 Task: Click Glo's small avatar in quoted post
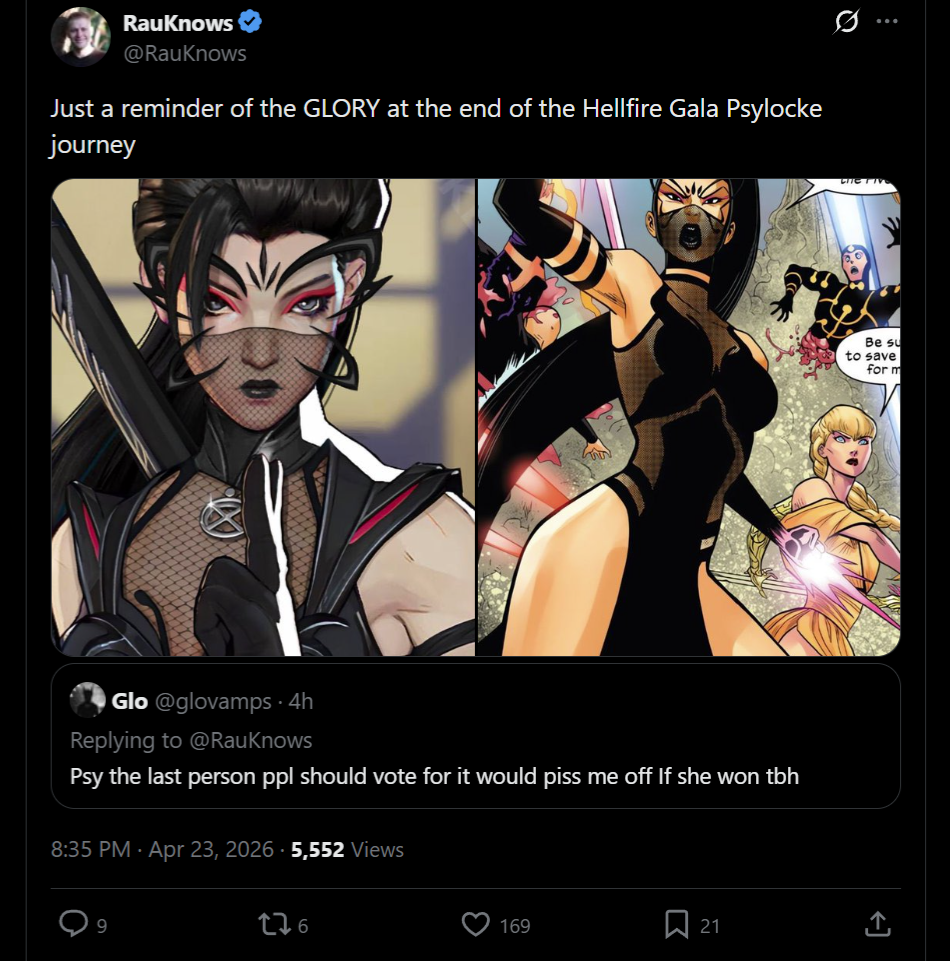click(x=88, y=700)
